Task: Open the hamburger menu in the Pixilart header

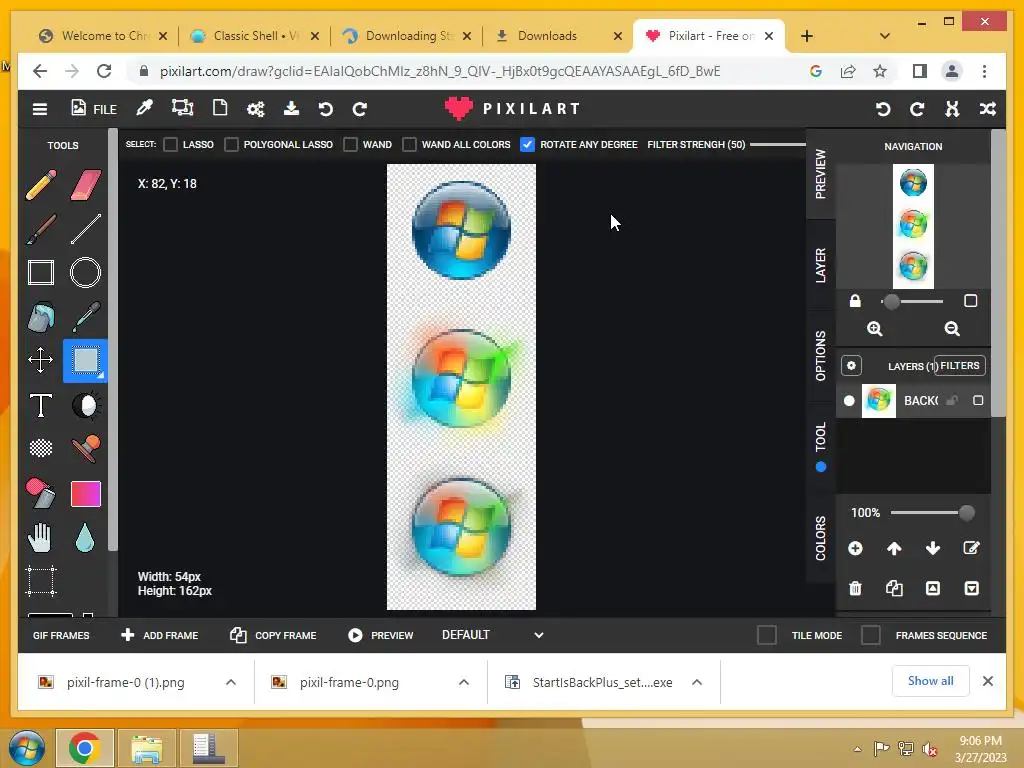Action: 40,109
